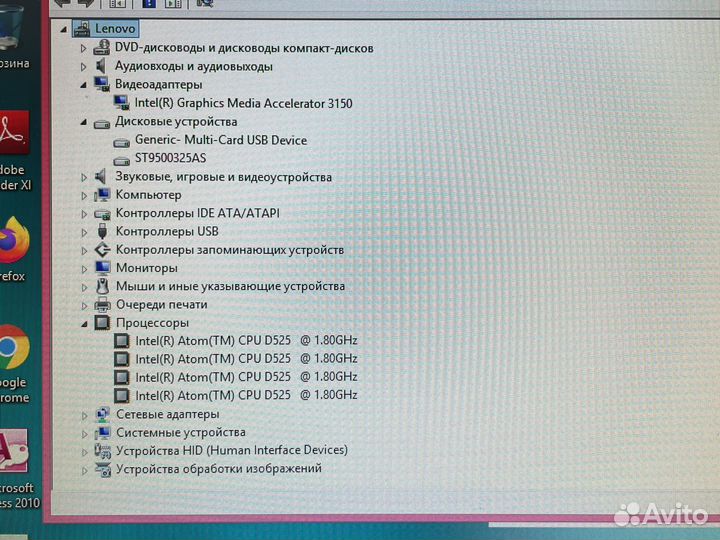Viewport: 720px width, 540px height.
Task: Click the IDE ATA/ATAPI controller icon
Action: (102, 214)
